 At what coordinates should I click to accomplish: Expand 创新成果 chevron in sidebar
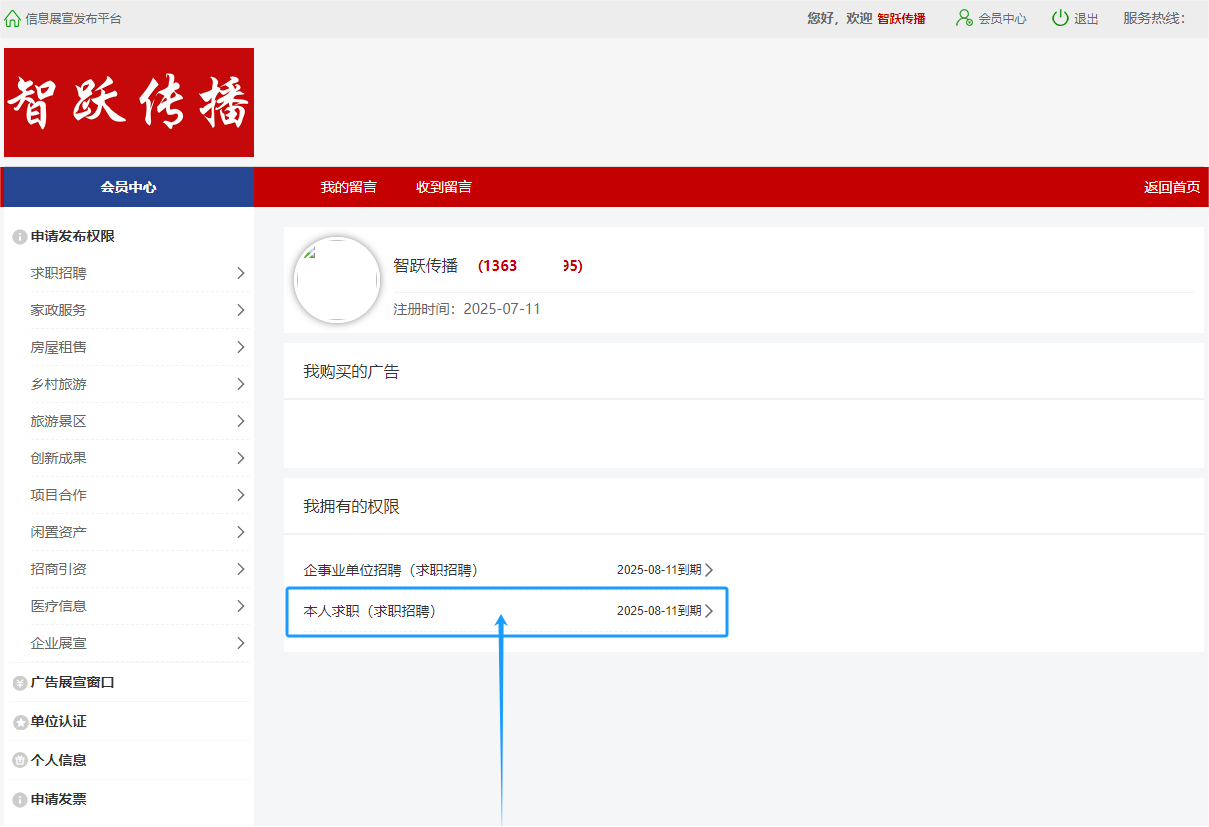point(240,458)
